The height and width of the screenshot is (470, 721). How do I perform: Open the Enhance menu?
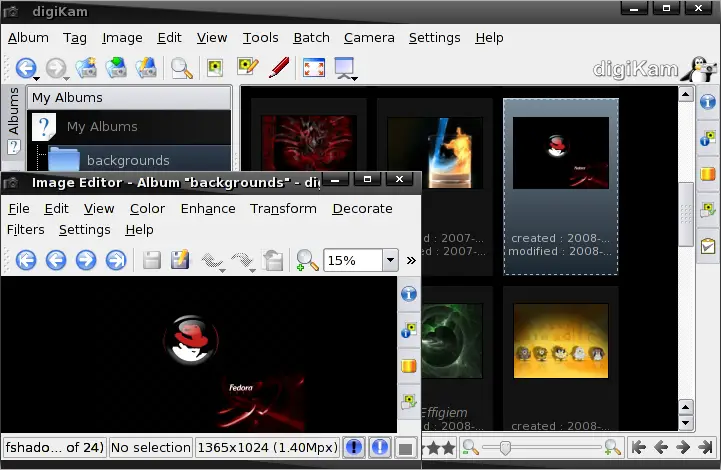point(208,209)
